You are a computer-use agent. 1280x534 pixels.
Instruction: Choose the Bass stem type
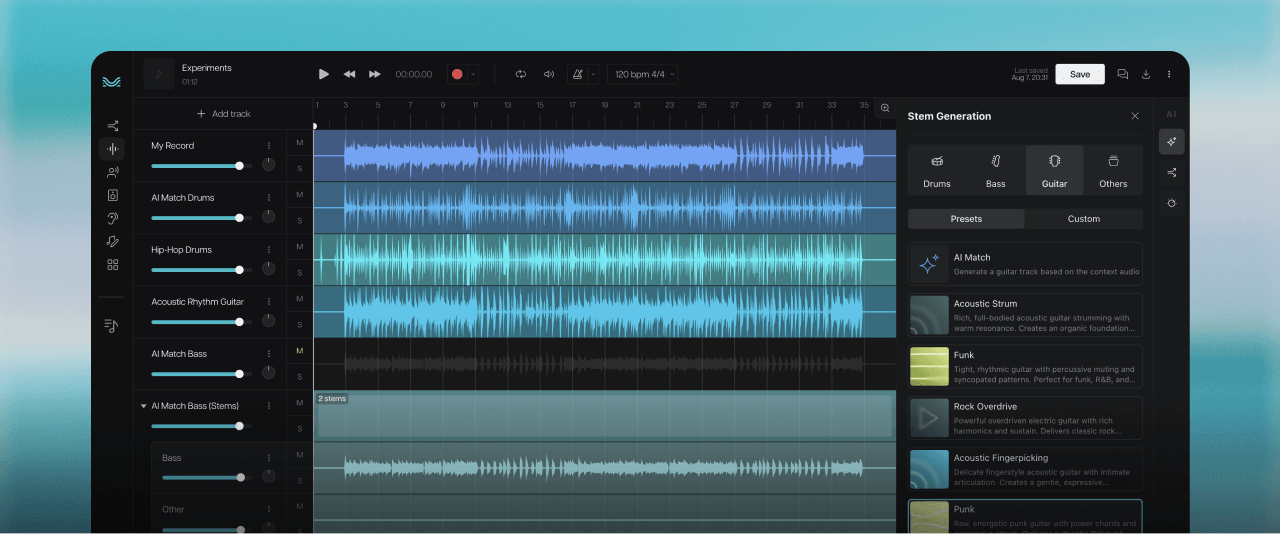995,169
